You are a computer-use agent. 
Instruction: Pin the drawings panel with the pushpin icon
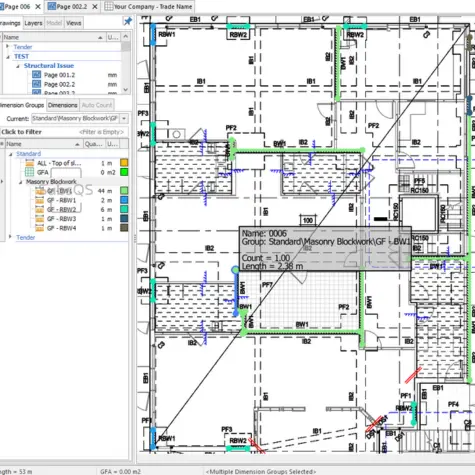(x=128, y=22)
